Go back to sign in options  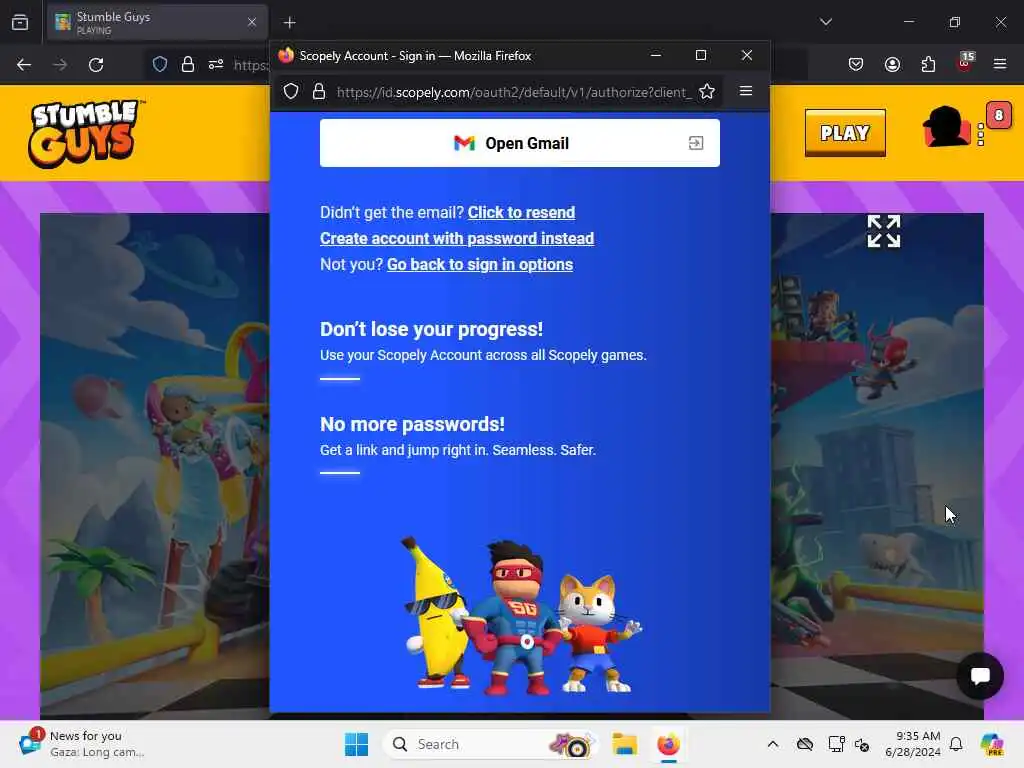480,264
